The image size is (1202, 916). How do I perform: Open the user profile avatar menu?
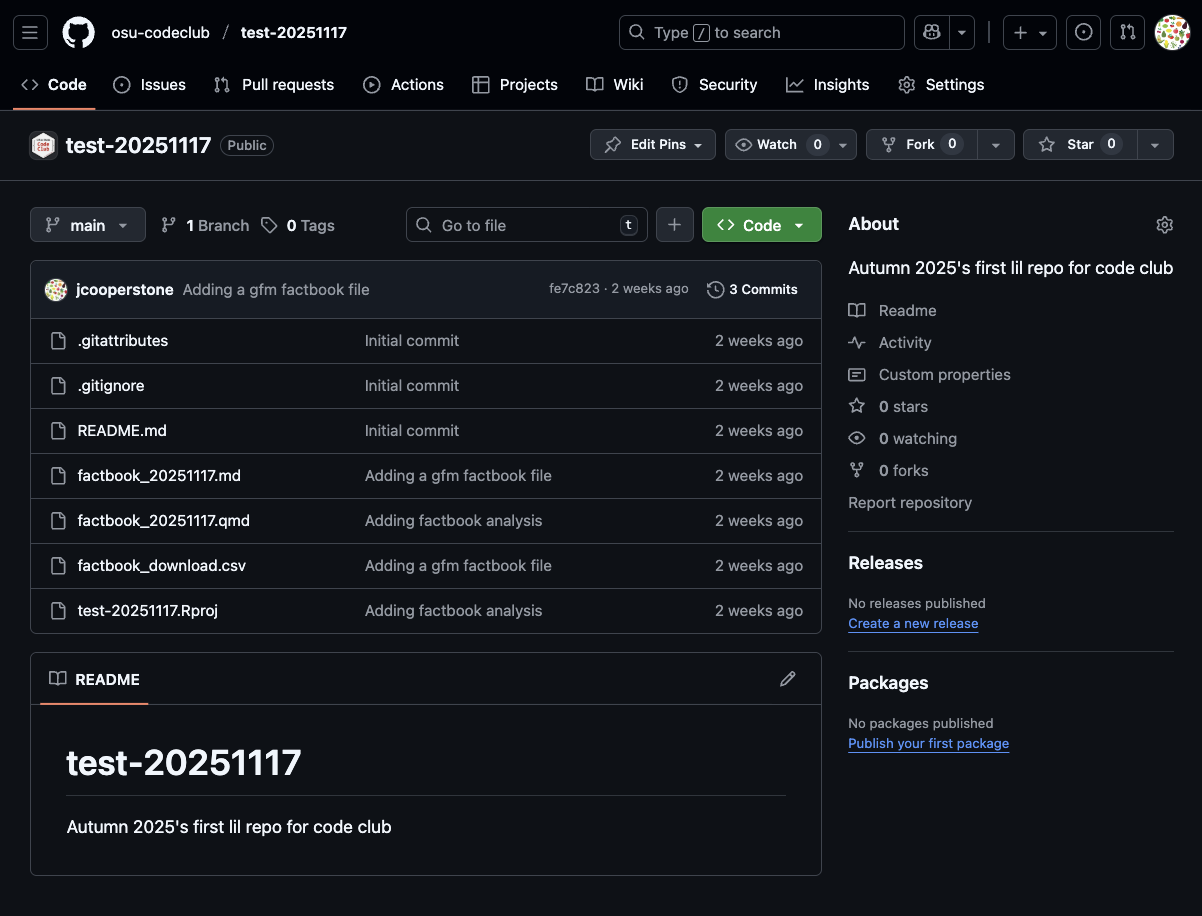point(1172,32)
